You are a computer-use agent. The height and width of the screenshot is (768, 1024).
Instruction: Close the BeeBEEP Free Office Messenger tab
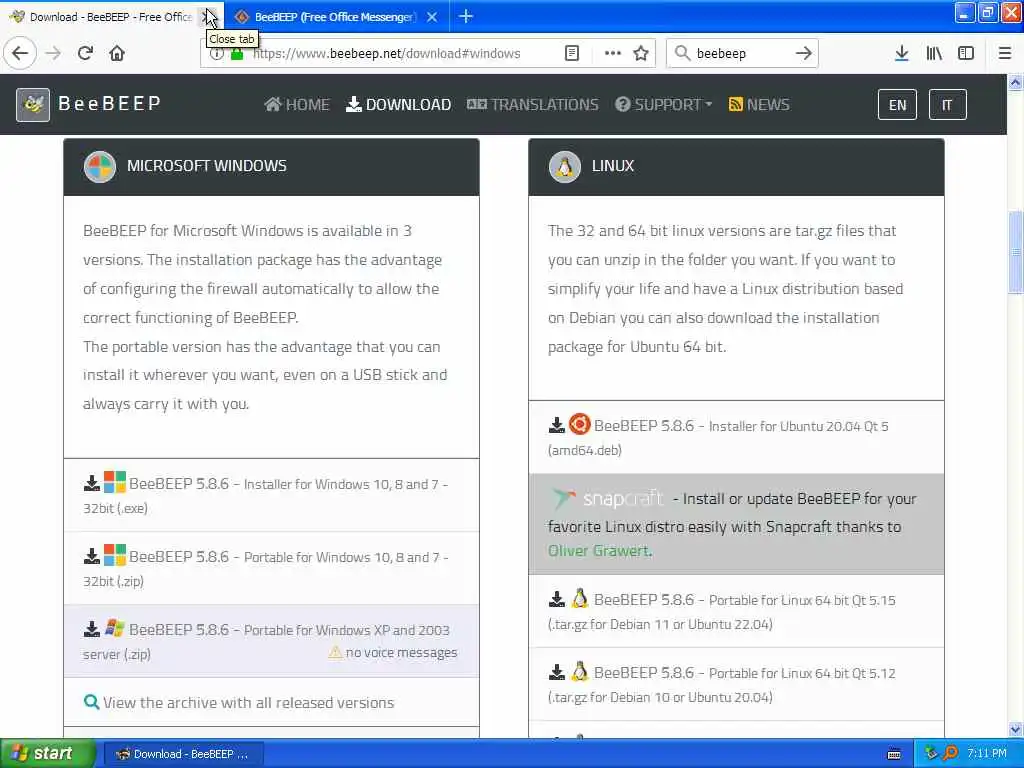pyautogui.click(x=432, y=17)
